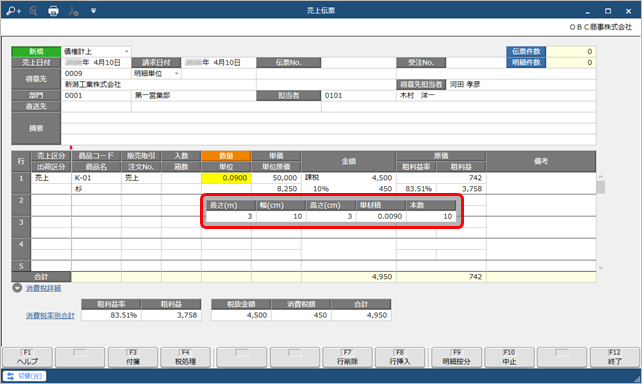
Task: Click the scroll-up arrow of detail grid
Action: (601, 177)
